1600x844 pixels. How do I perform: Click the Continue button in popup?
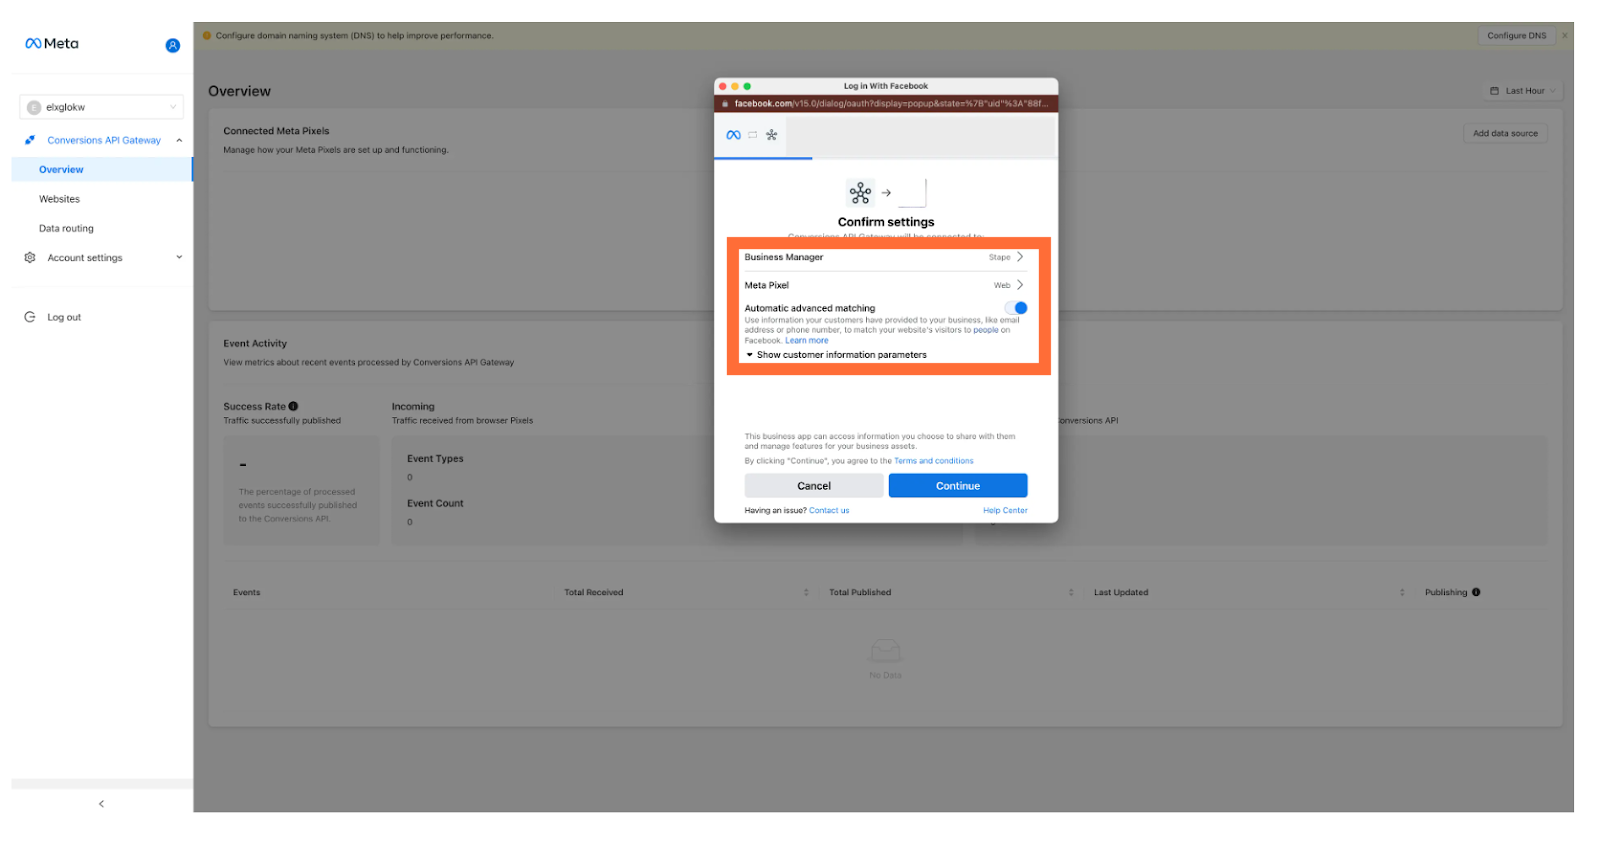(x=958, y=486)
